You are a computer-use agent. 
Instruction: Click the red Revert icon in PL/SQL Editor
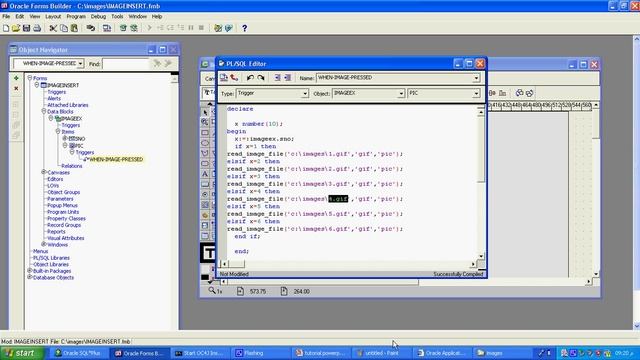click(234, 78)
